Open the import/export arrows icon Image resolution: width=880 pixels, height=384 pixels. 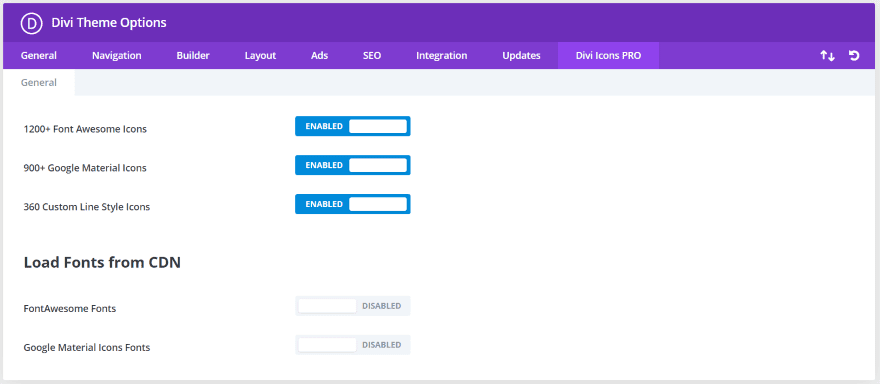click(x=827, y=56)
